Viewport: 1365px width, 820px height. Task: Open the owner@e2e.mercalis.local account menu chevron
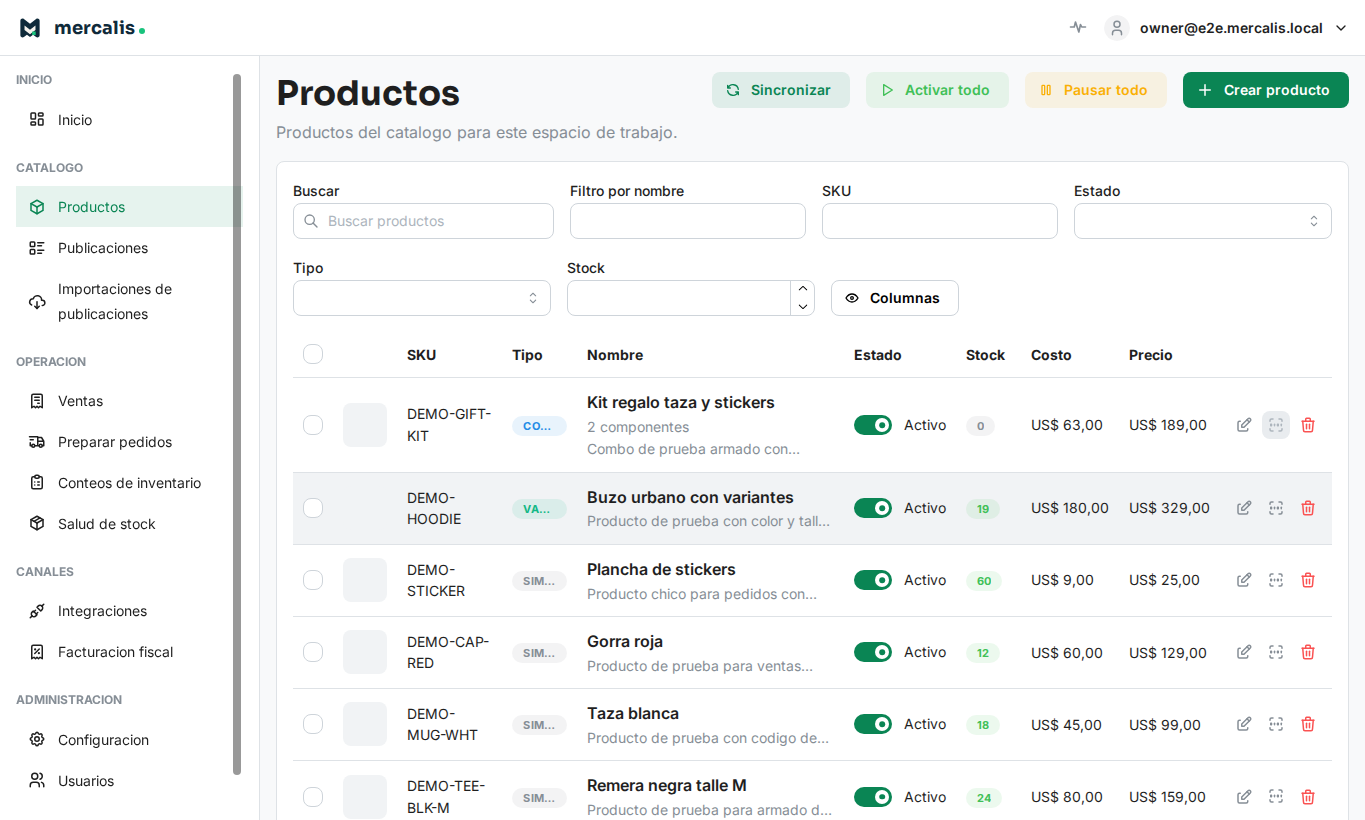point(1341,28)
